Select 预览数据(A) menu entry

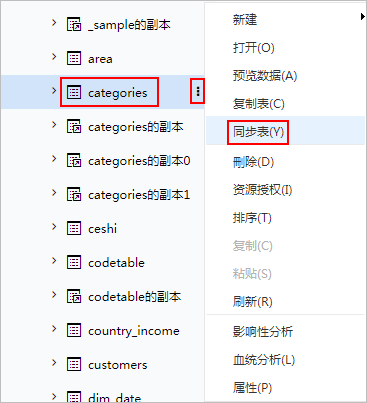pyautogui.click(x=265, y=76)
